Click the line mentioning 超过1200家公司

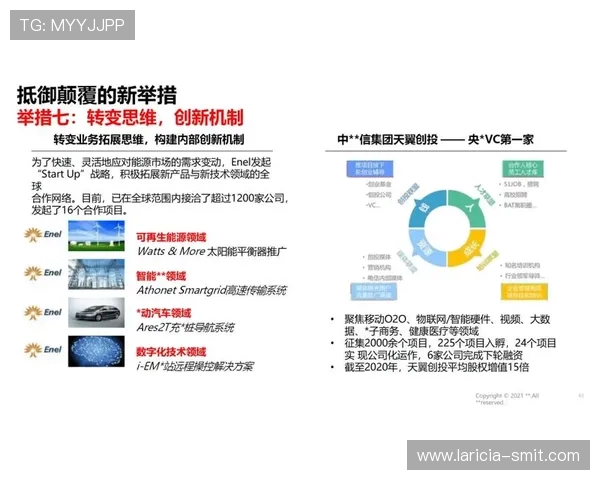click(x=160, y=198)
